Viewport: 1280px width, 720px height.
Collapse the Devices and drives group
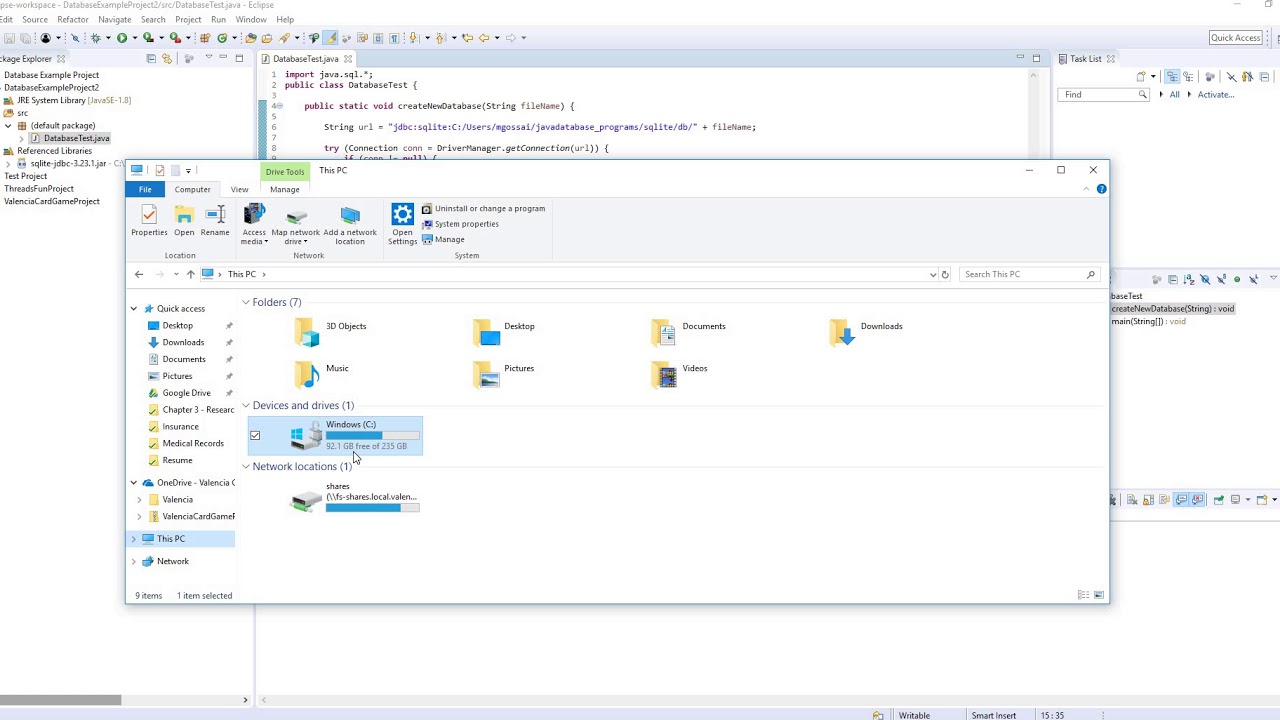point(246,405)
